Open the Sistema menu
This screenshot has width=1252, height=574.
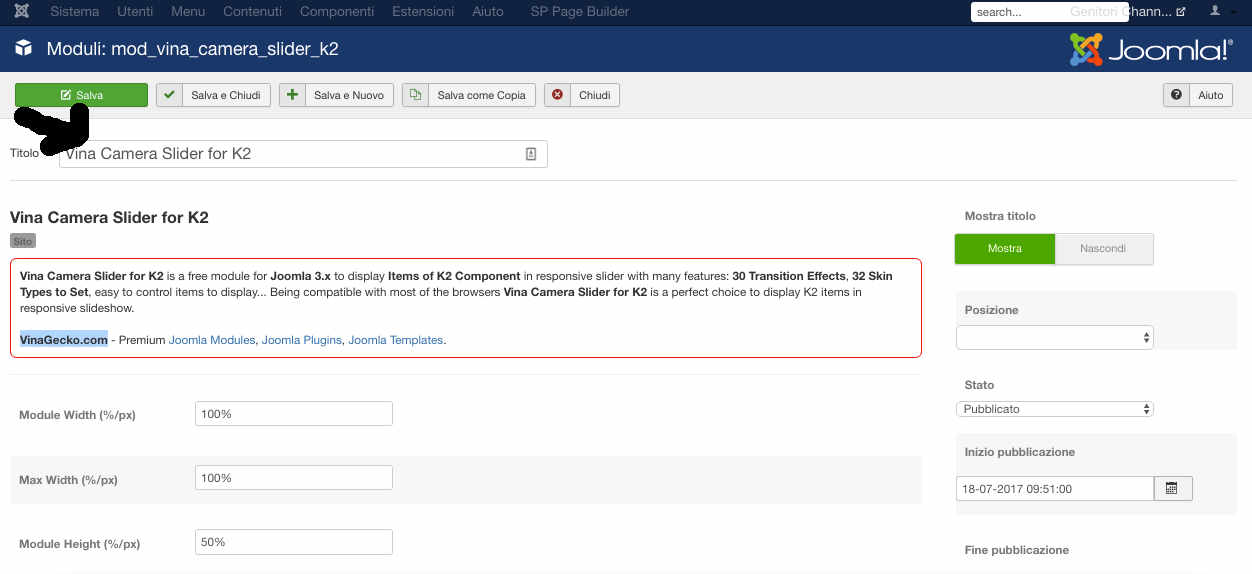pos(74,12)
